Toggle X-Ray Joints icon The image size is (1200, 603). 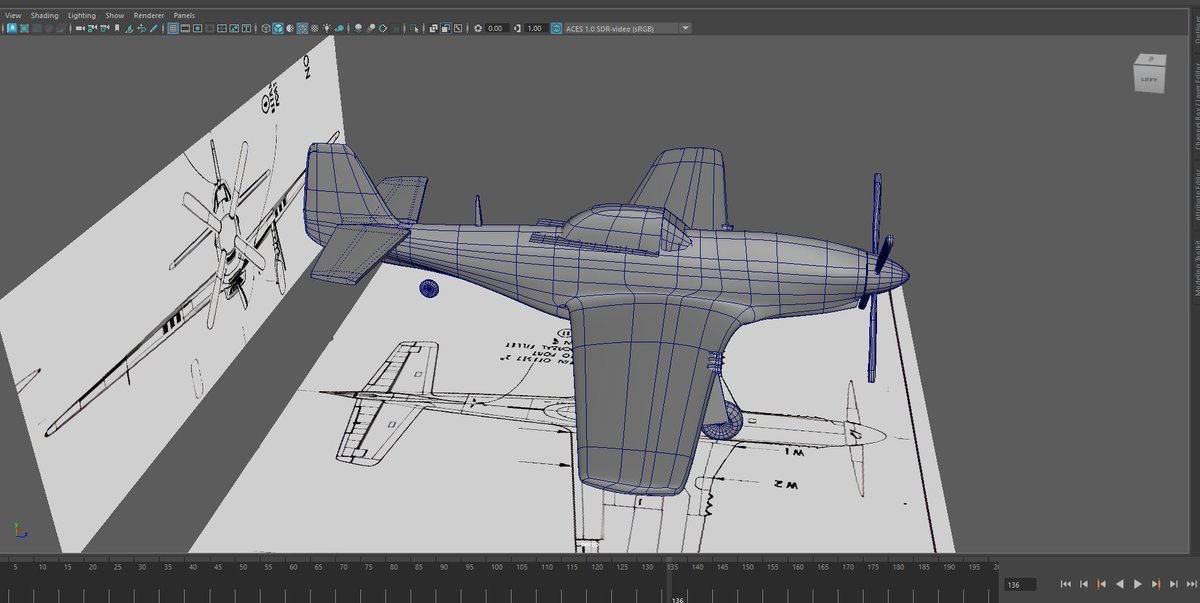point(457,28)
